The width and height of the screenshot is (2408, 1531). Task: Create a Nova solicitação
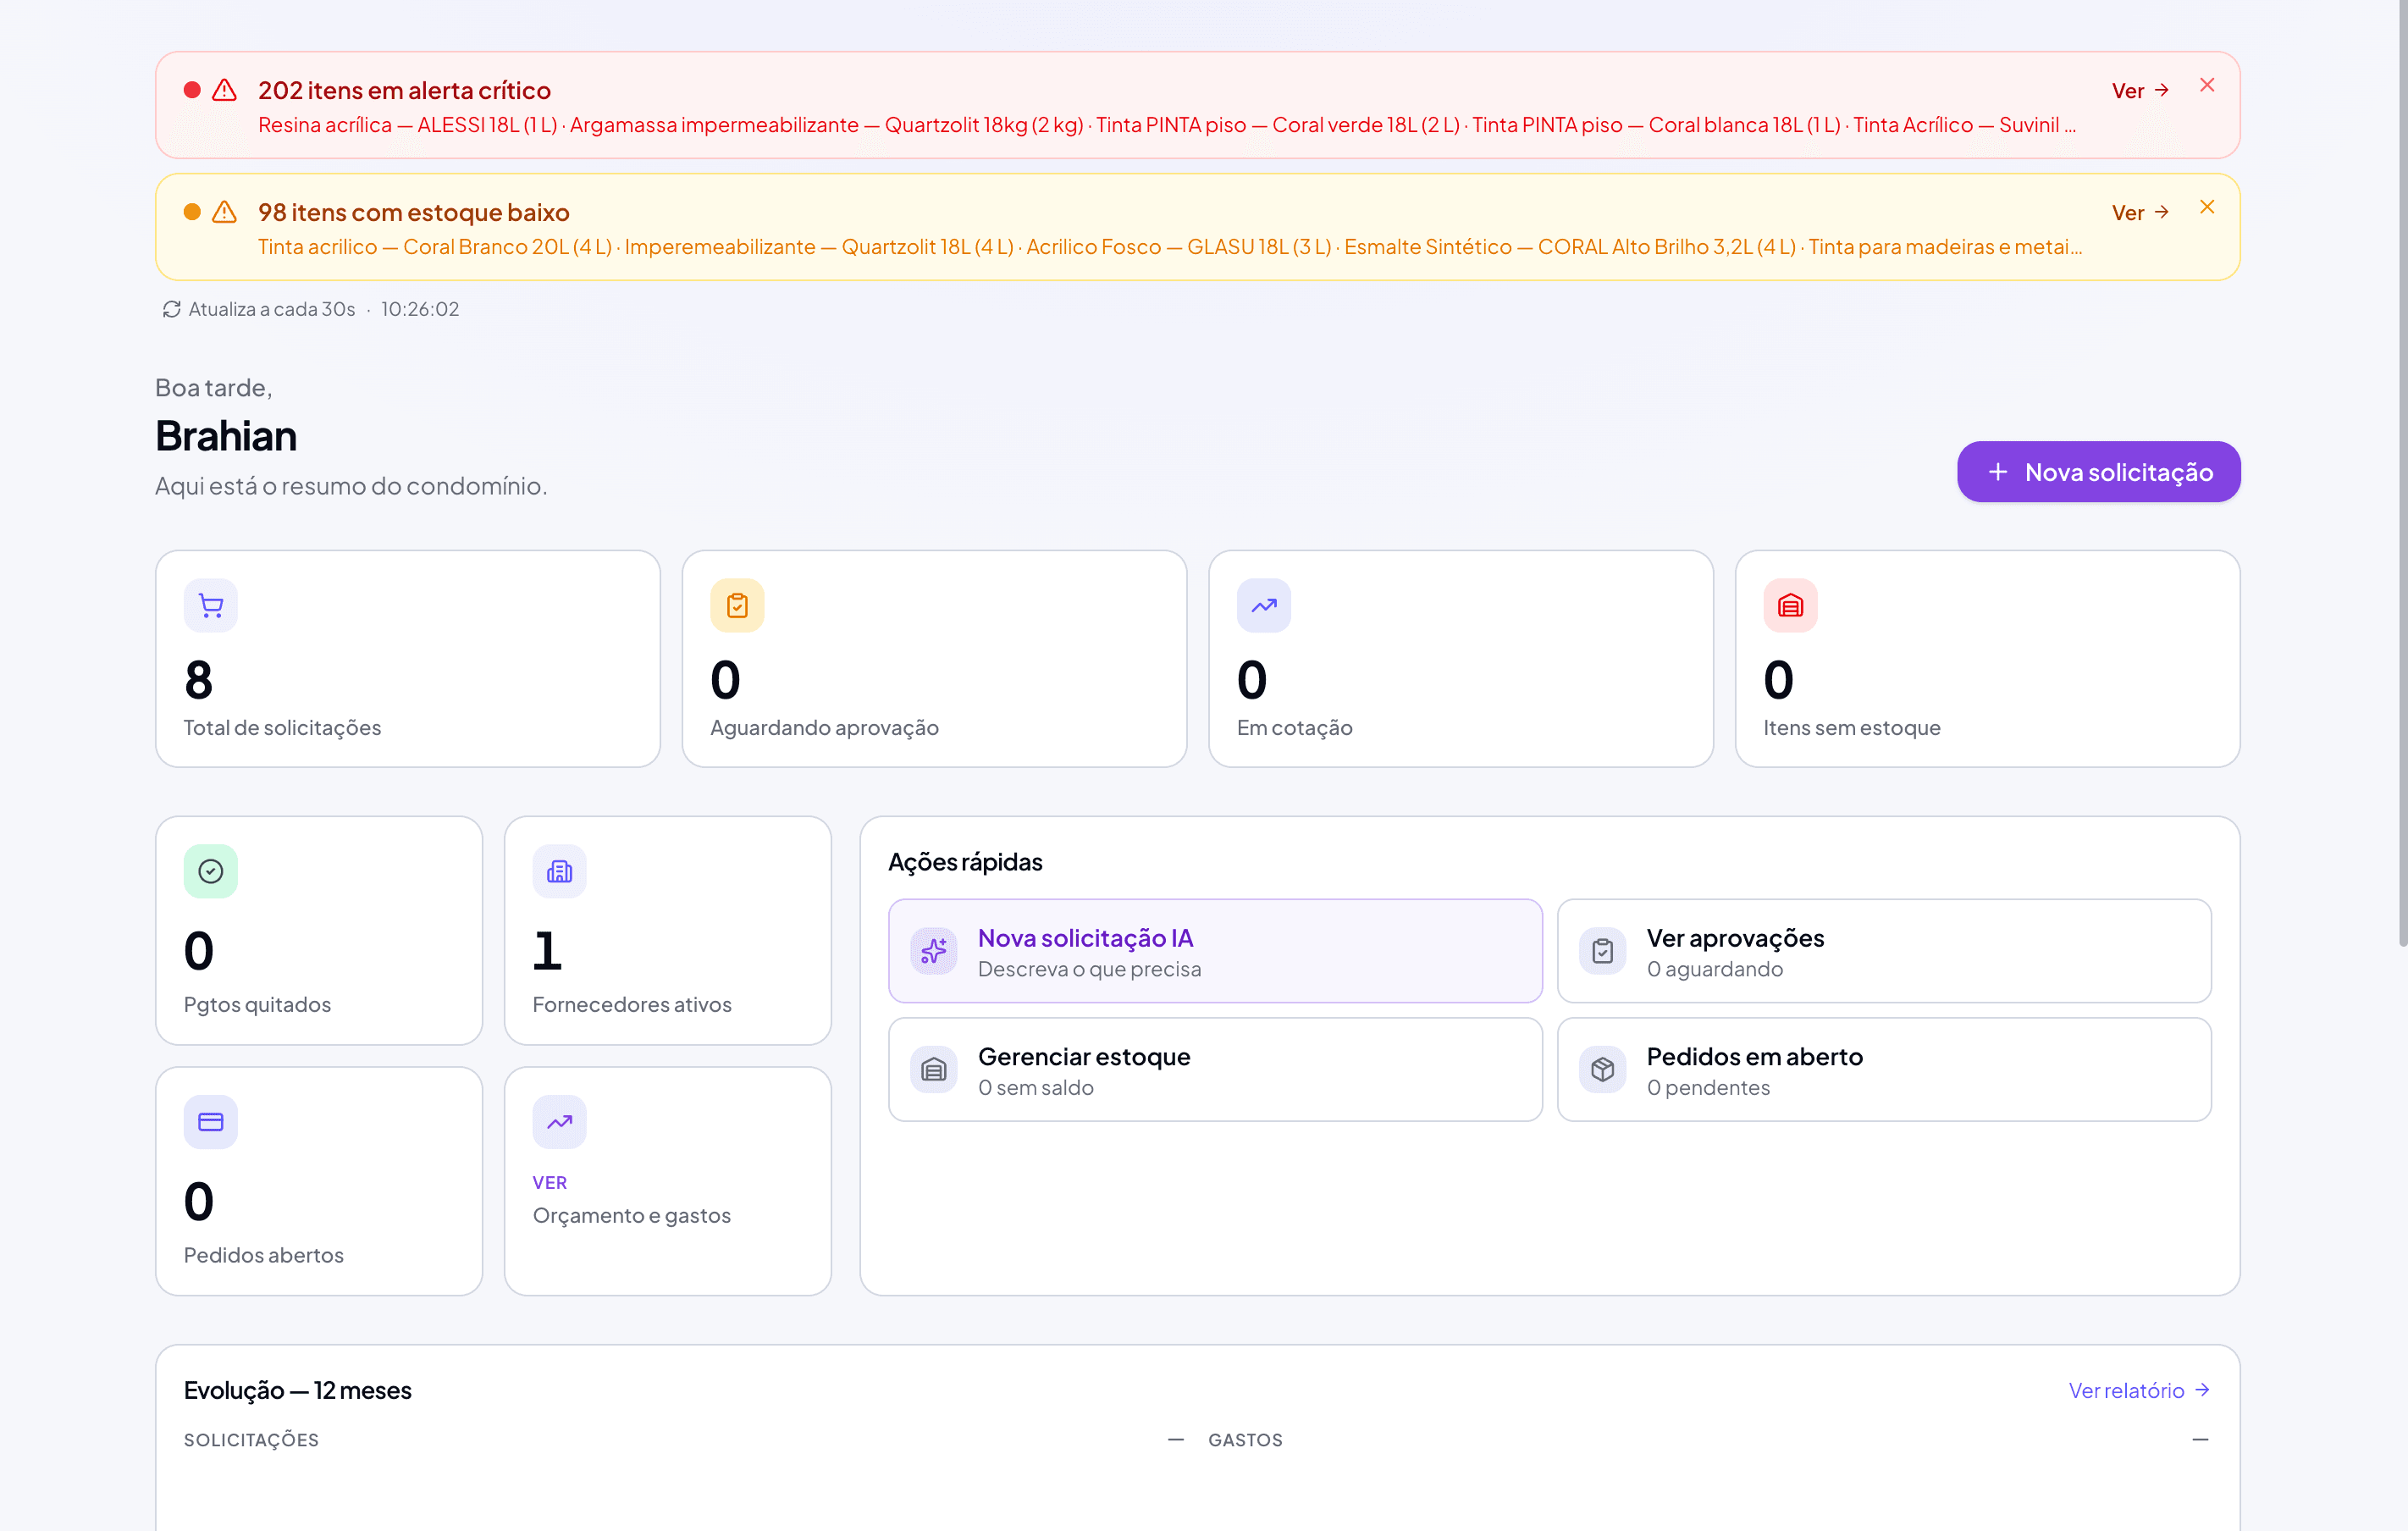click(2098, 472)
